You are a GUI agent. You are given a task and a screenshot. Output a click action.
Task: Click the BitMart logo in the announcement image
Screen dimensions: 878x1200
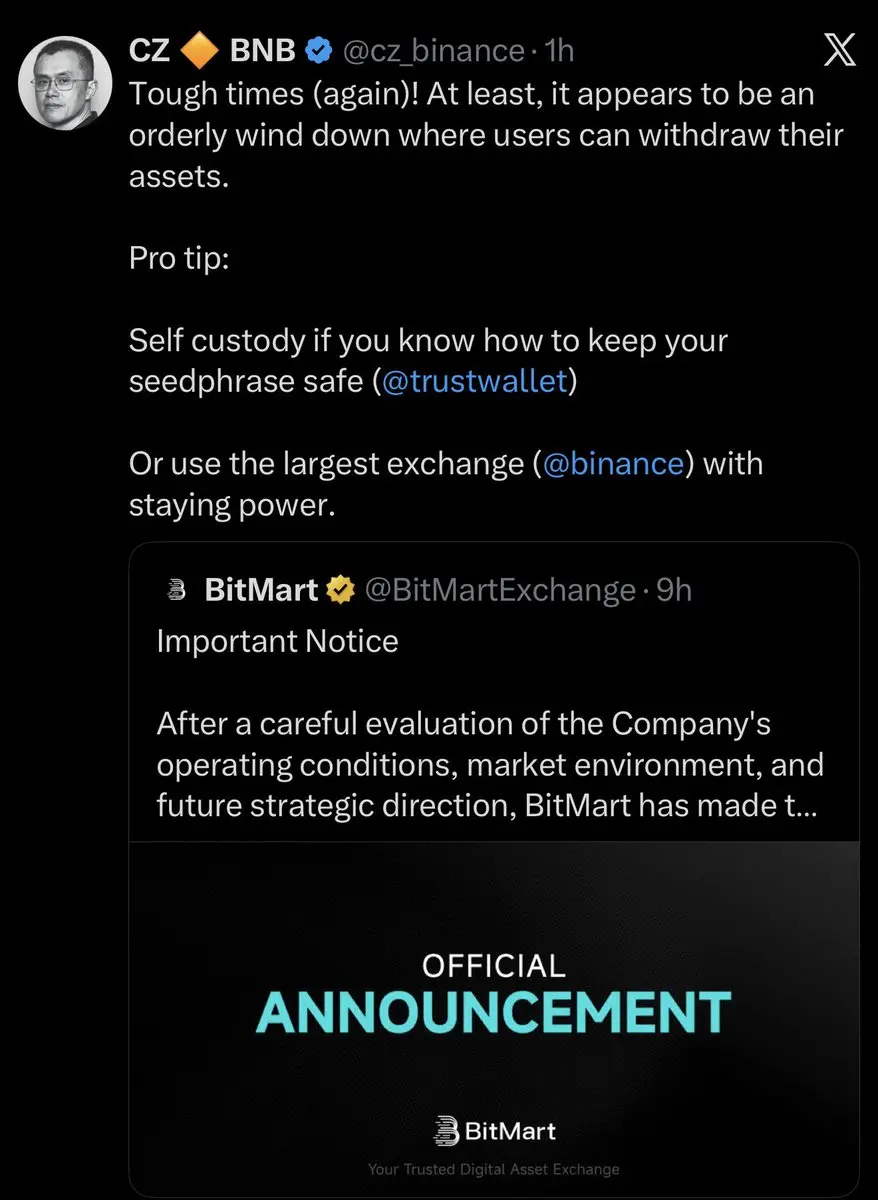(x=494, y=1131)
